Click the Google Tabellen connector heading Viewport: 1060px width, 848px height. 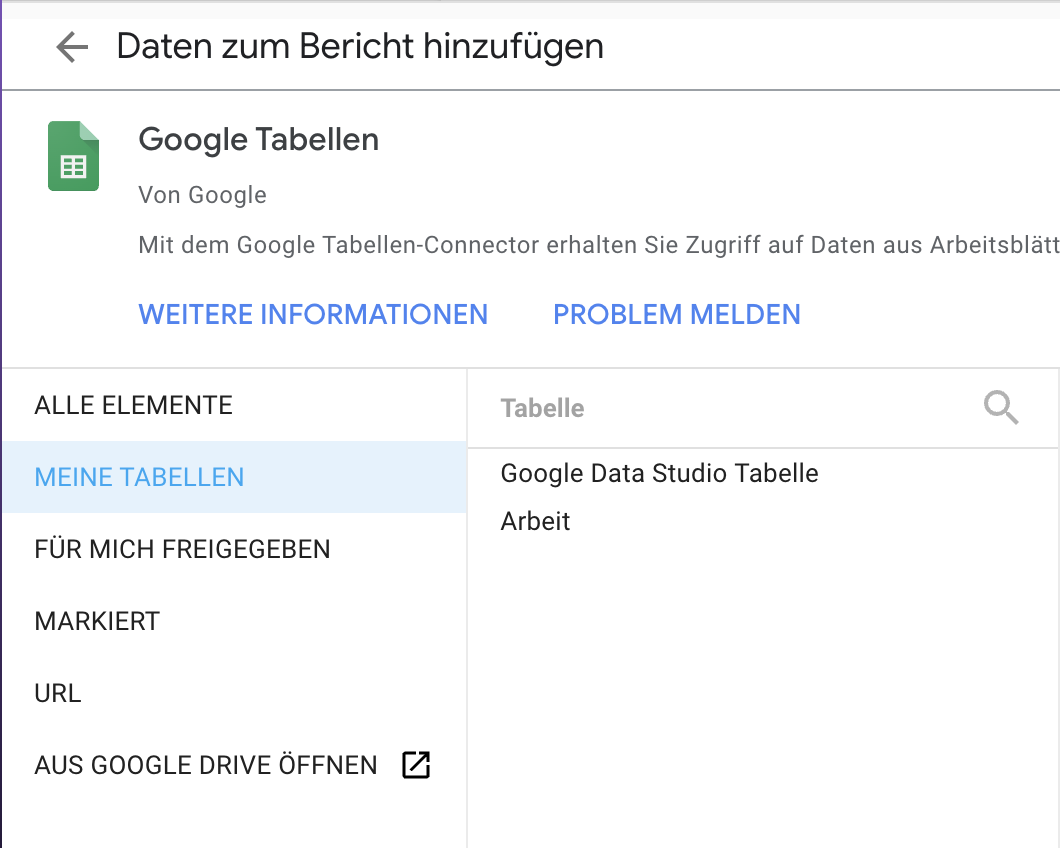[x=259, y=139]
